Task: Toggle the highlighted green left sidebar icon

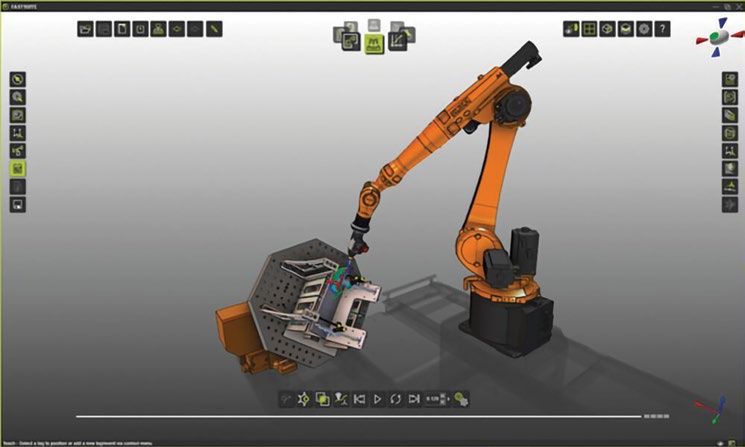Action: [x=18, y=169]
